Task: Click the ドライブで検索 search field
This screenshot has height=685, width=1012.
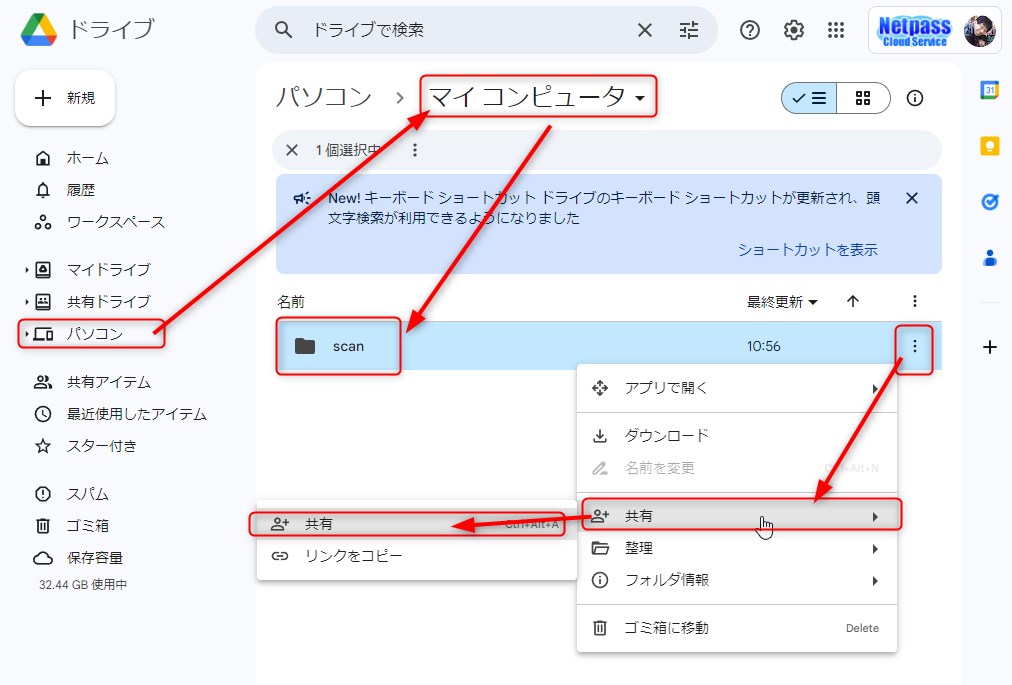Action: pos(460,30)
